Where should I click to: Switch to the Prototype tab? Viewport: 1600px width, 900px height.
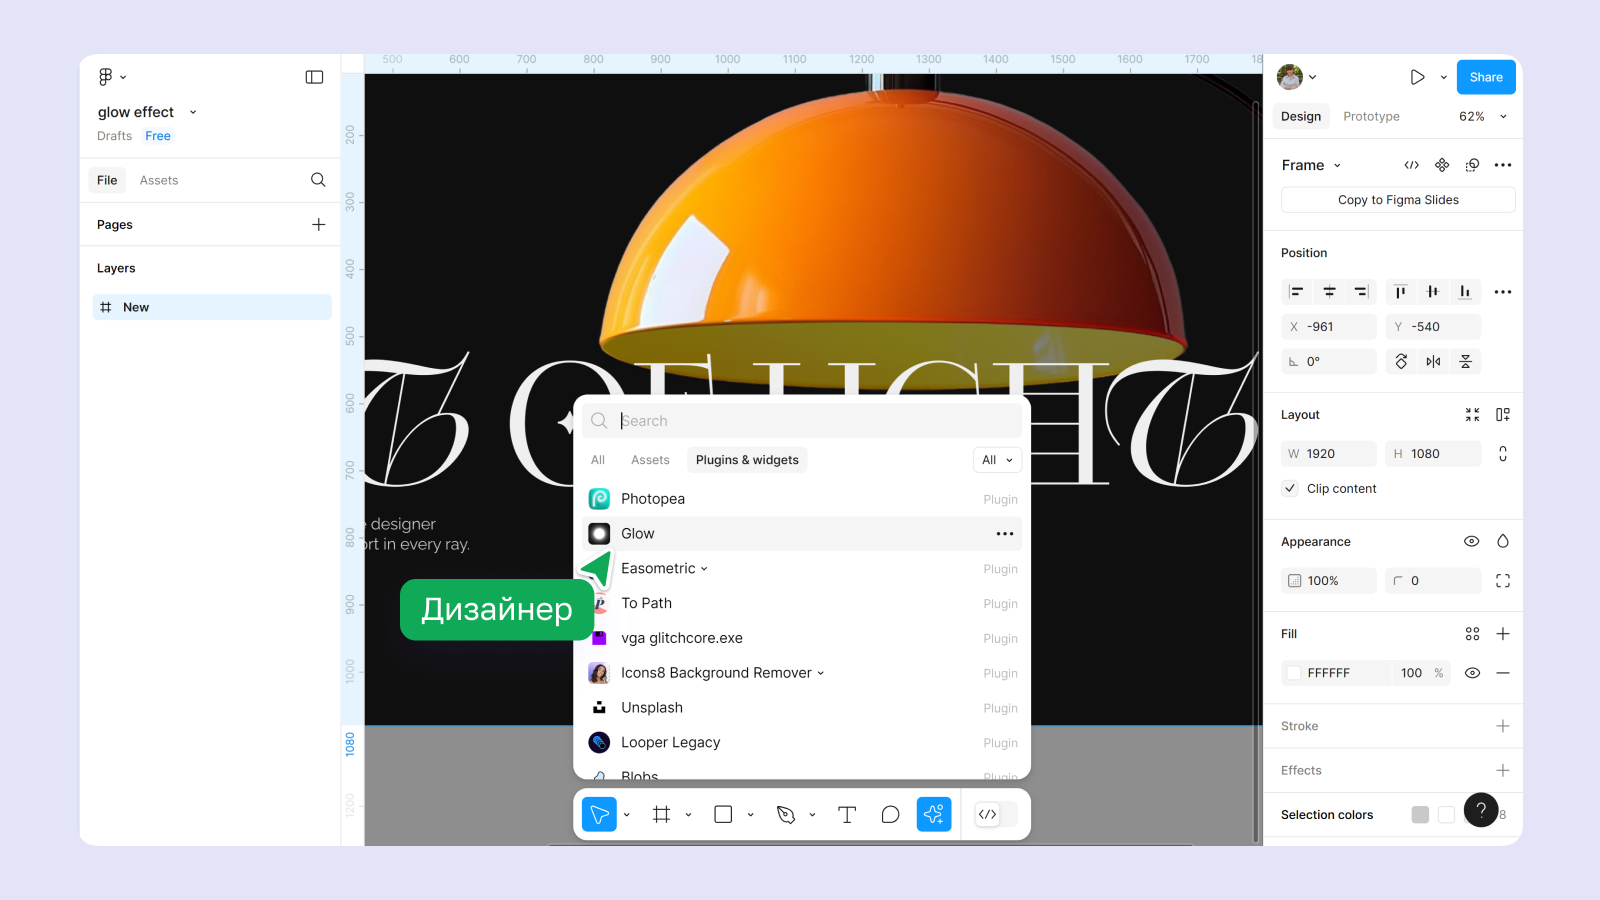point(1371,117)
